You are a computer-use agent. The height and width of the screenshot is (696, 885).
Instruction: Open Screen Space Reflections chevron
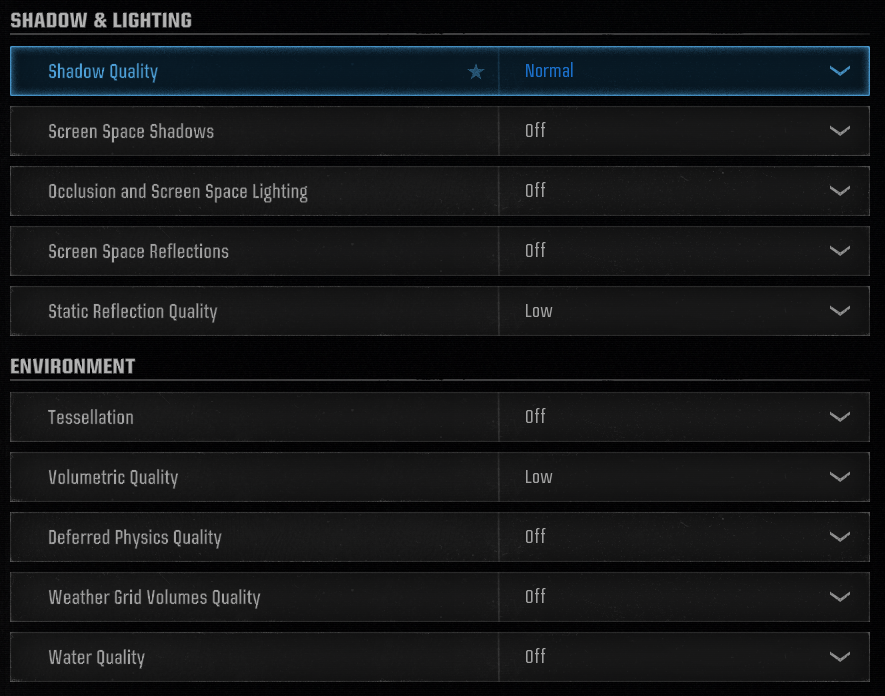click(x=839, y=251)
